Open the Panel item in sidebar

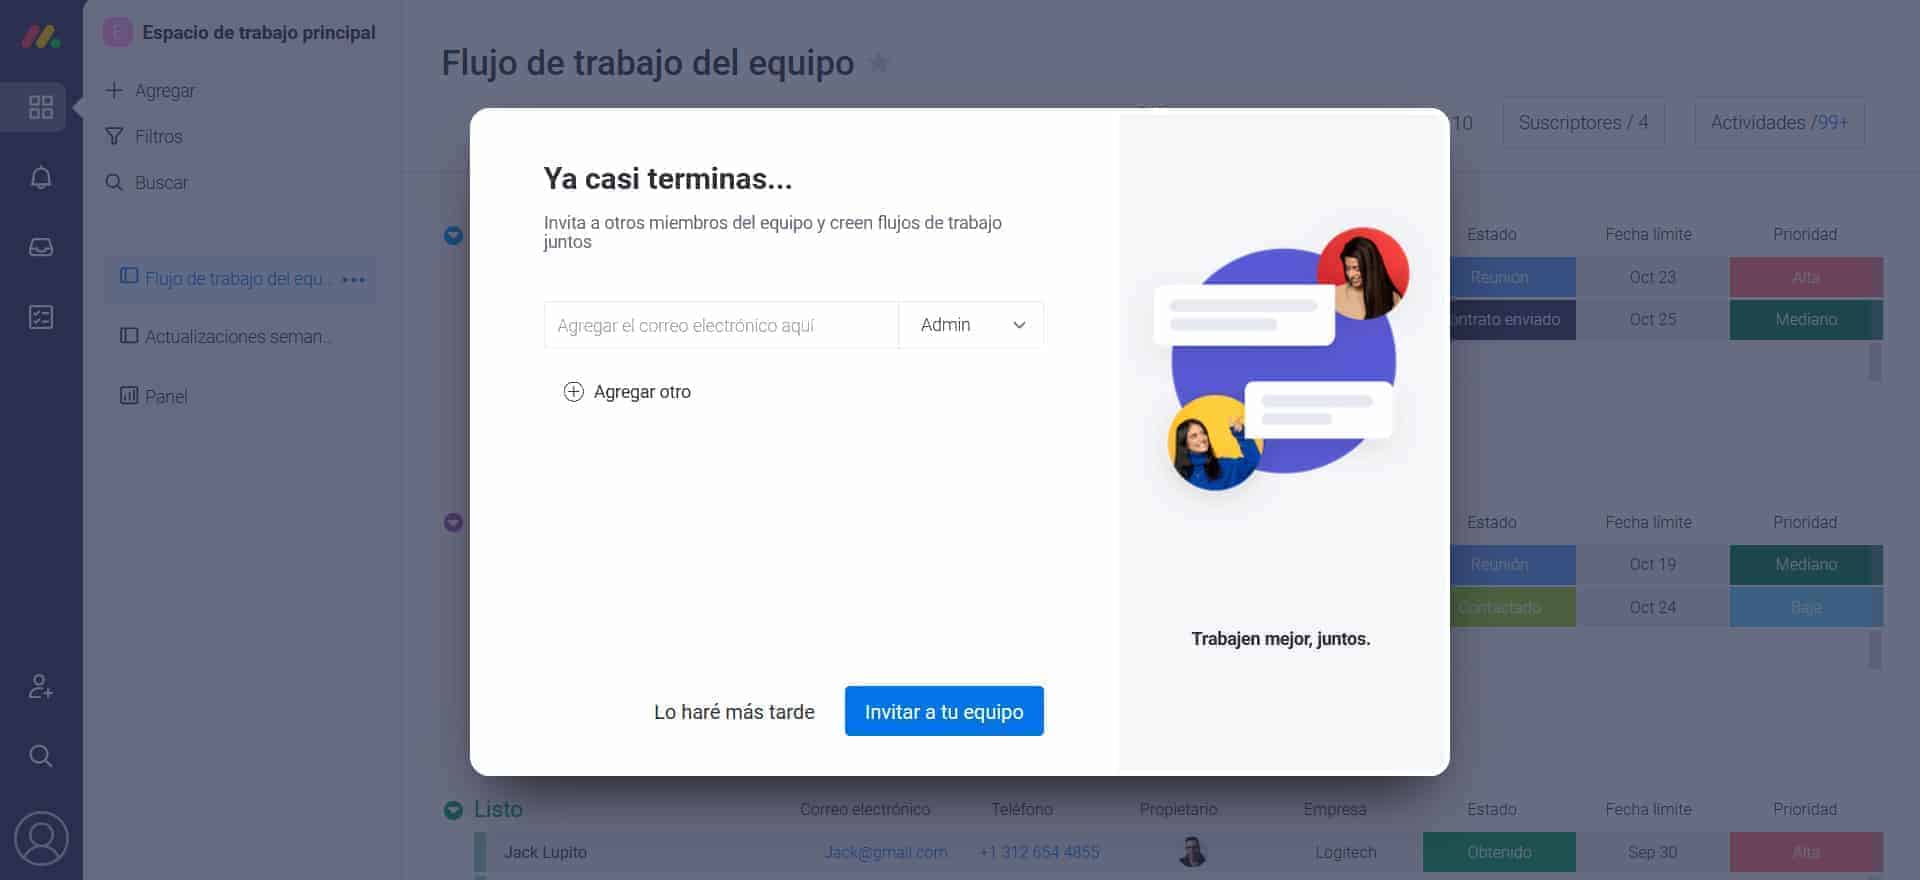point(155,396)
